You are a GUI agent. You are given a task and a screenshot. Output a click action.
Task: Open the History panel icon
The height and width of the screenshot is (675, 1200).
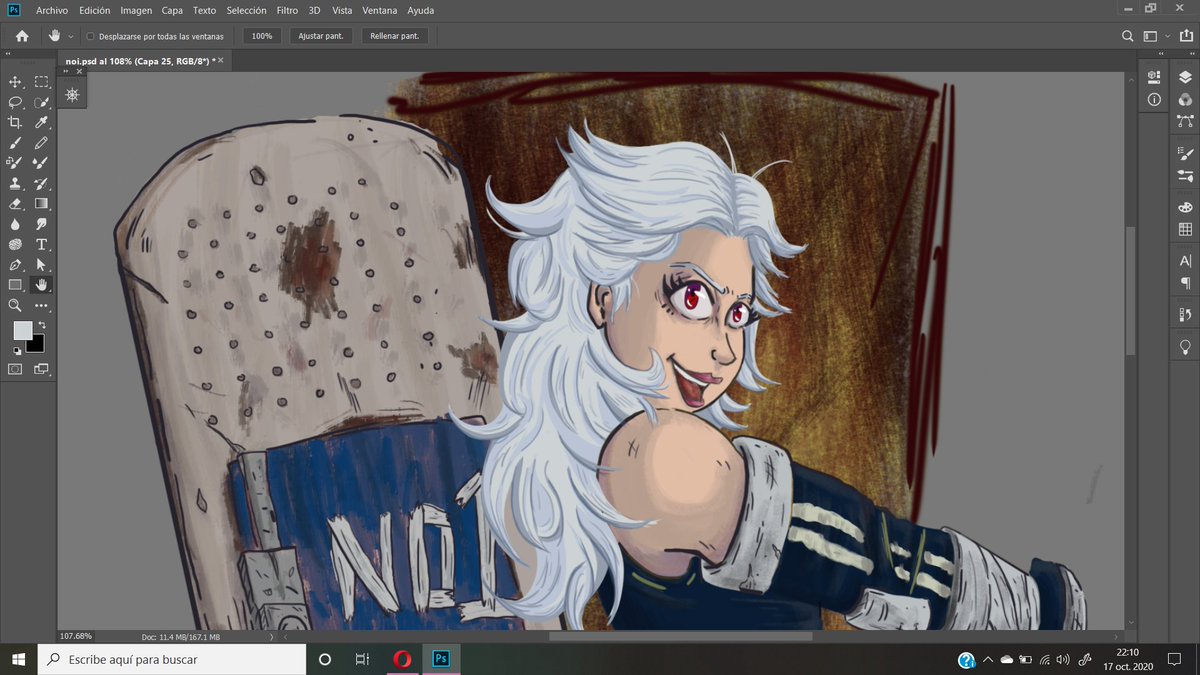1185,314
